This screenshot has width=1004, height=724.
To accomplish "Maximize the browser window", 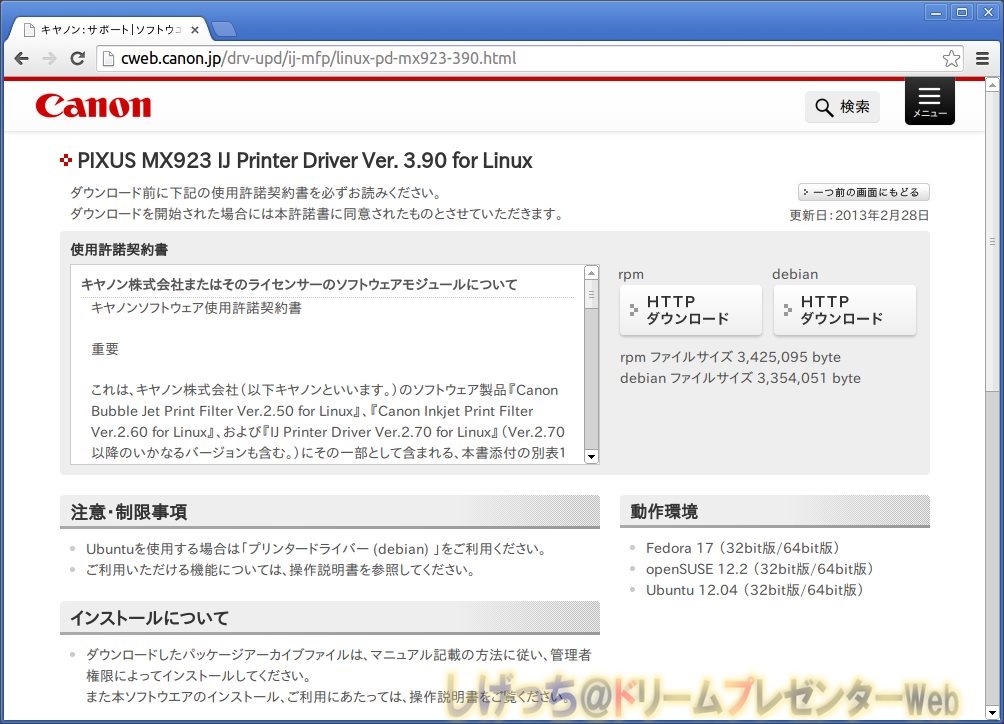I will 962,12.
